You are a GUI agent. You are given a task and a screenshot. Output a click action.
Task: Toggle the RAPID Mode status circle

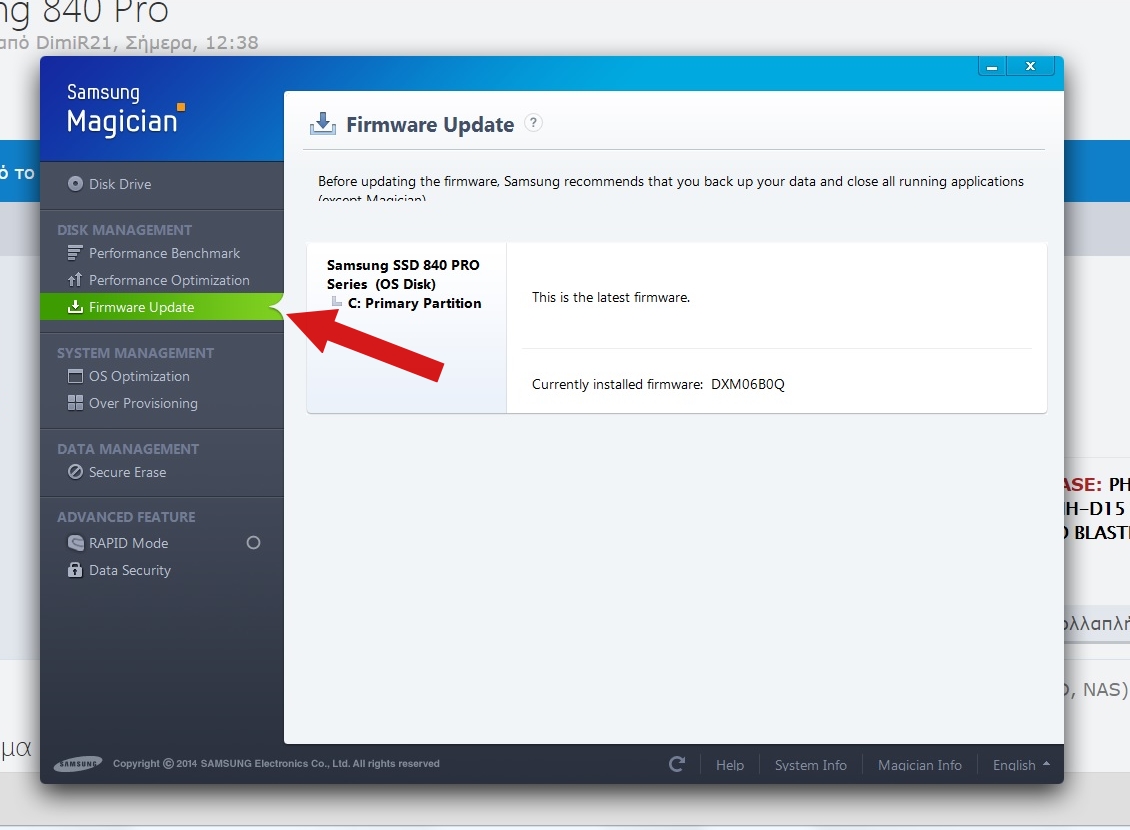[x=253, y=543]
